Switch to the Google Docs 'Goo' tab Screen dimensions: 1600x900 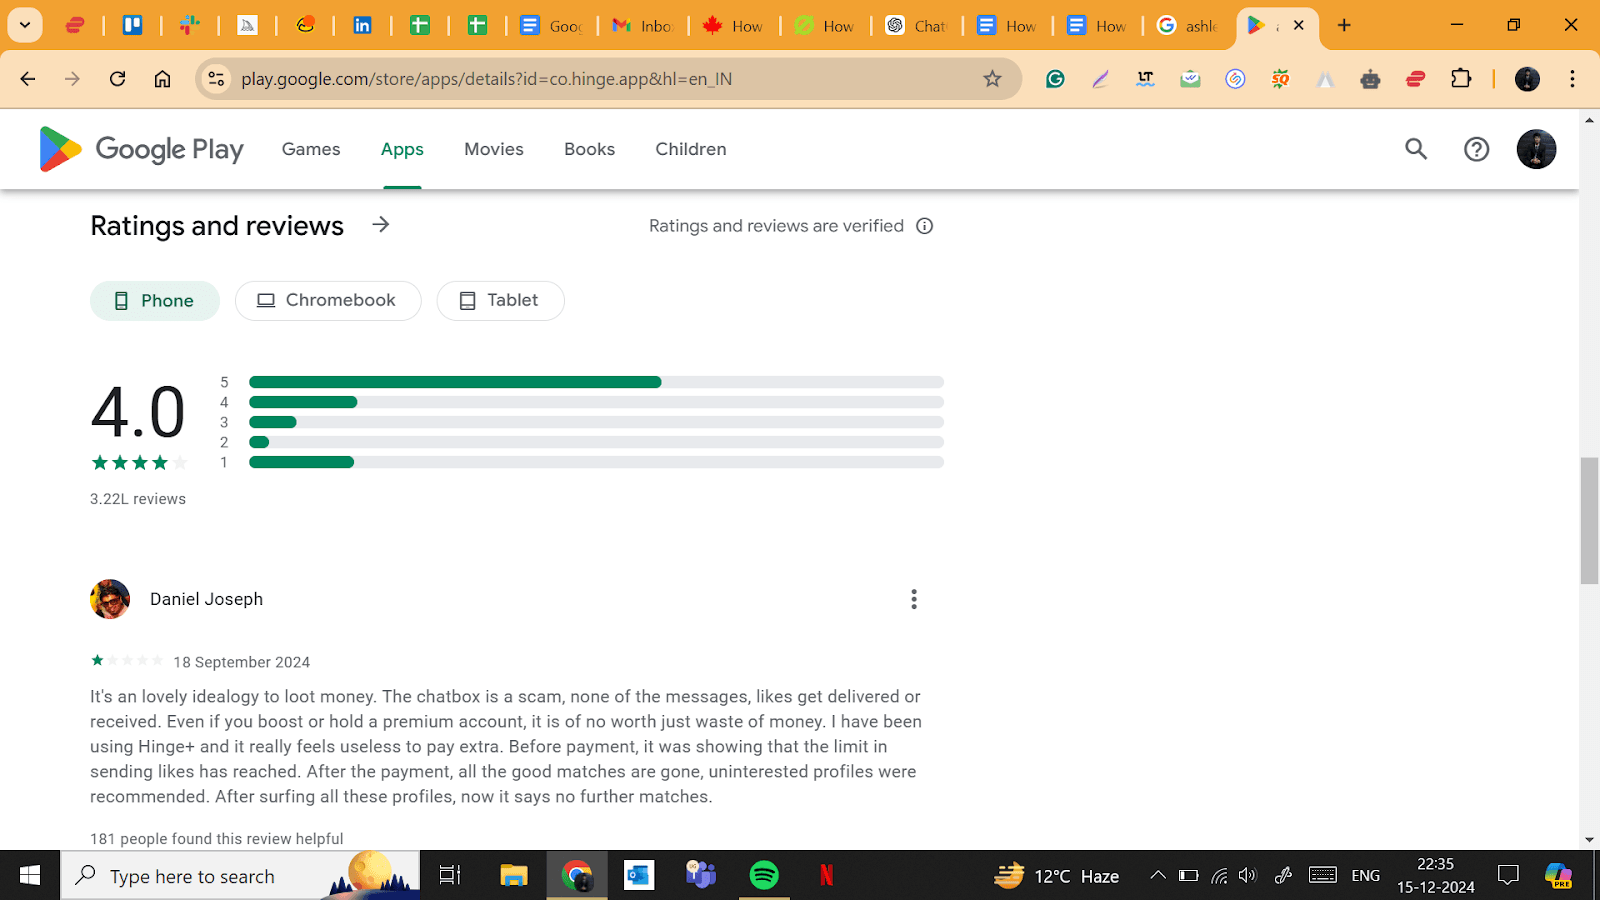click(552, 25)
